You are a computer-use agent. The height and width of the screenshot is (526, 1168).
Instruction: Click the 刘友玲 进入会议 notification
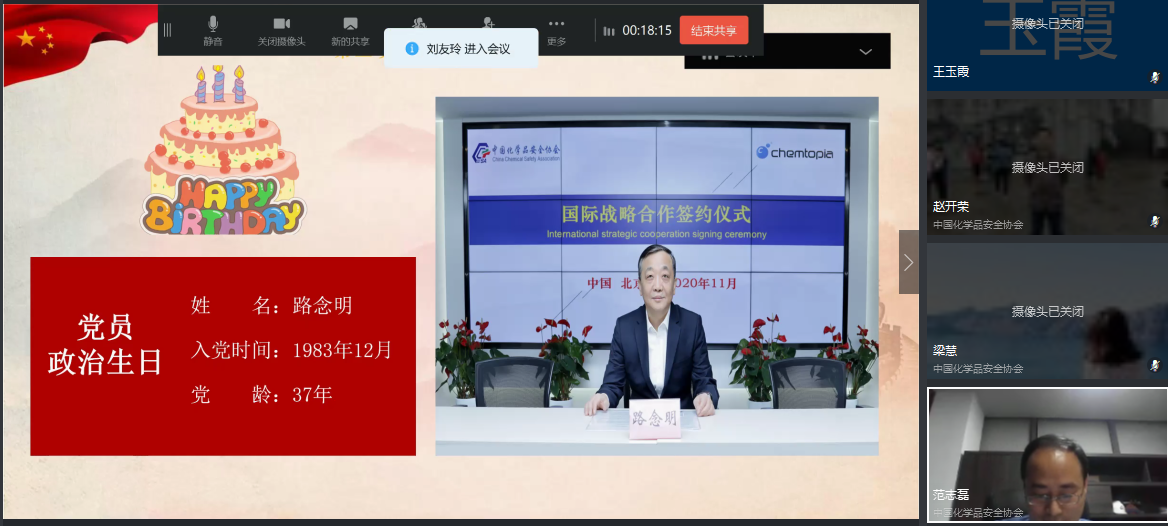[x=467, y=49]
